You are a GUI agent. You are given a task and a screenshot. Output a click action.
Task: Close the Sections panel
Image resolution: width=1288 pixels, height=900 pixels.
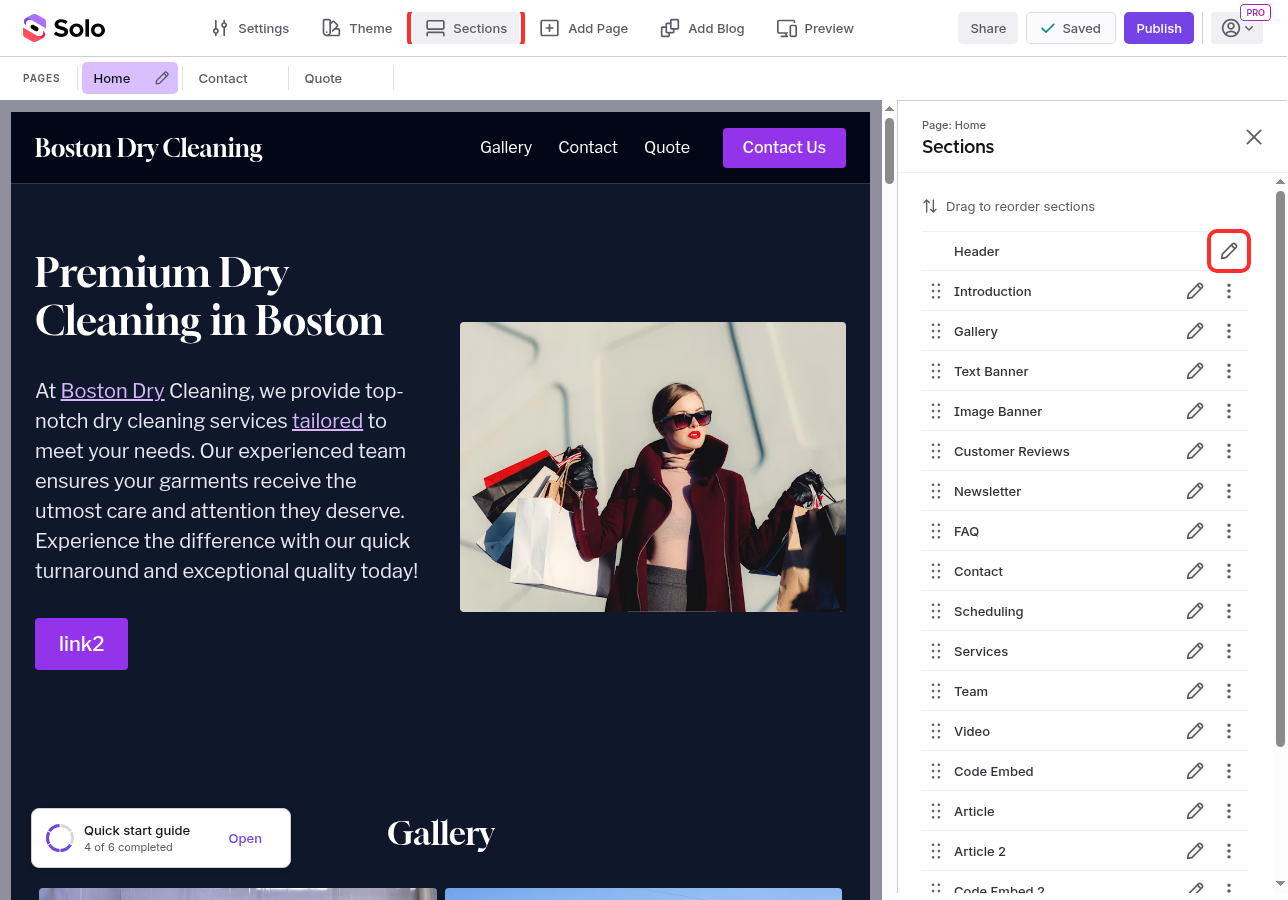[1254, 137]
